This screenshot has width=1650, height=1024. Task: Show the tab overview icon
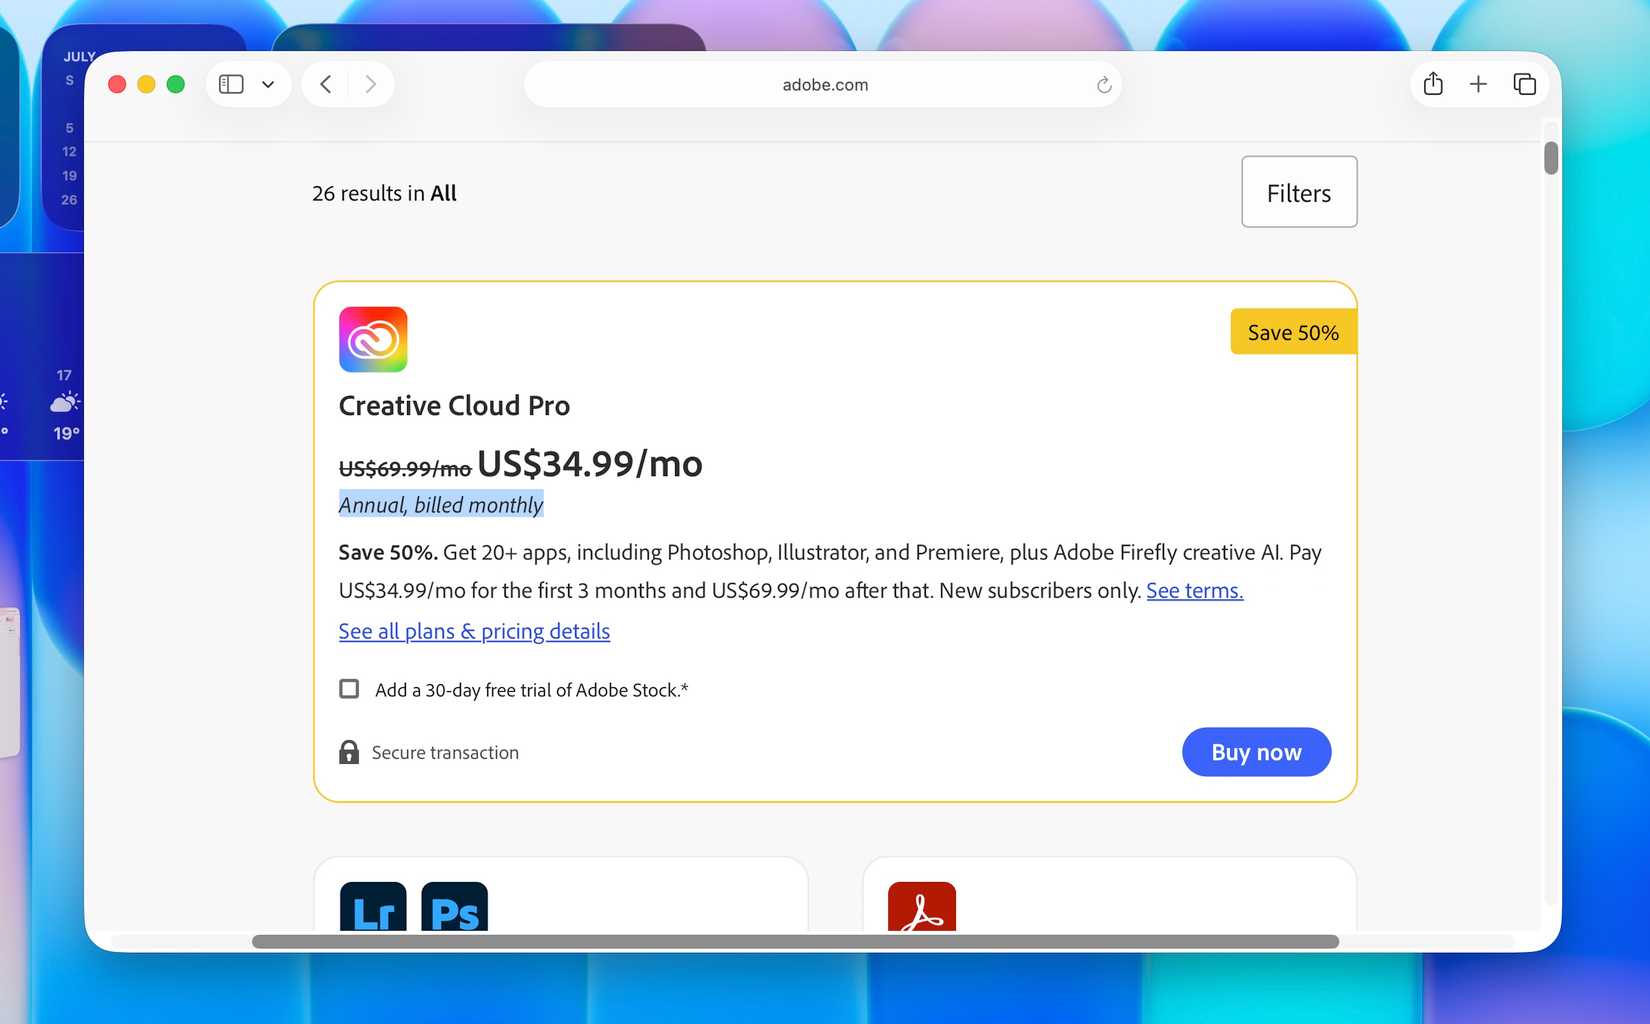(1524, 84)
